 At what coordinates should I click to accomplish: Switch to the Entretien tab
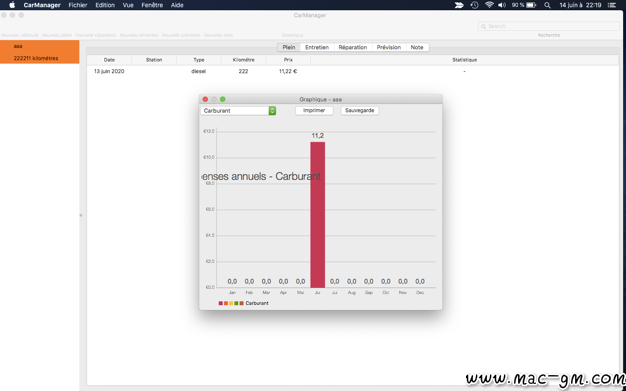coord(317,47)
